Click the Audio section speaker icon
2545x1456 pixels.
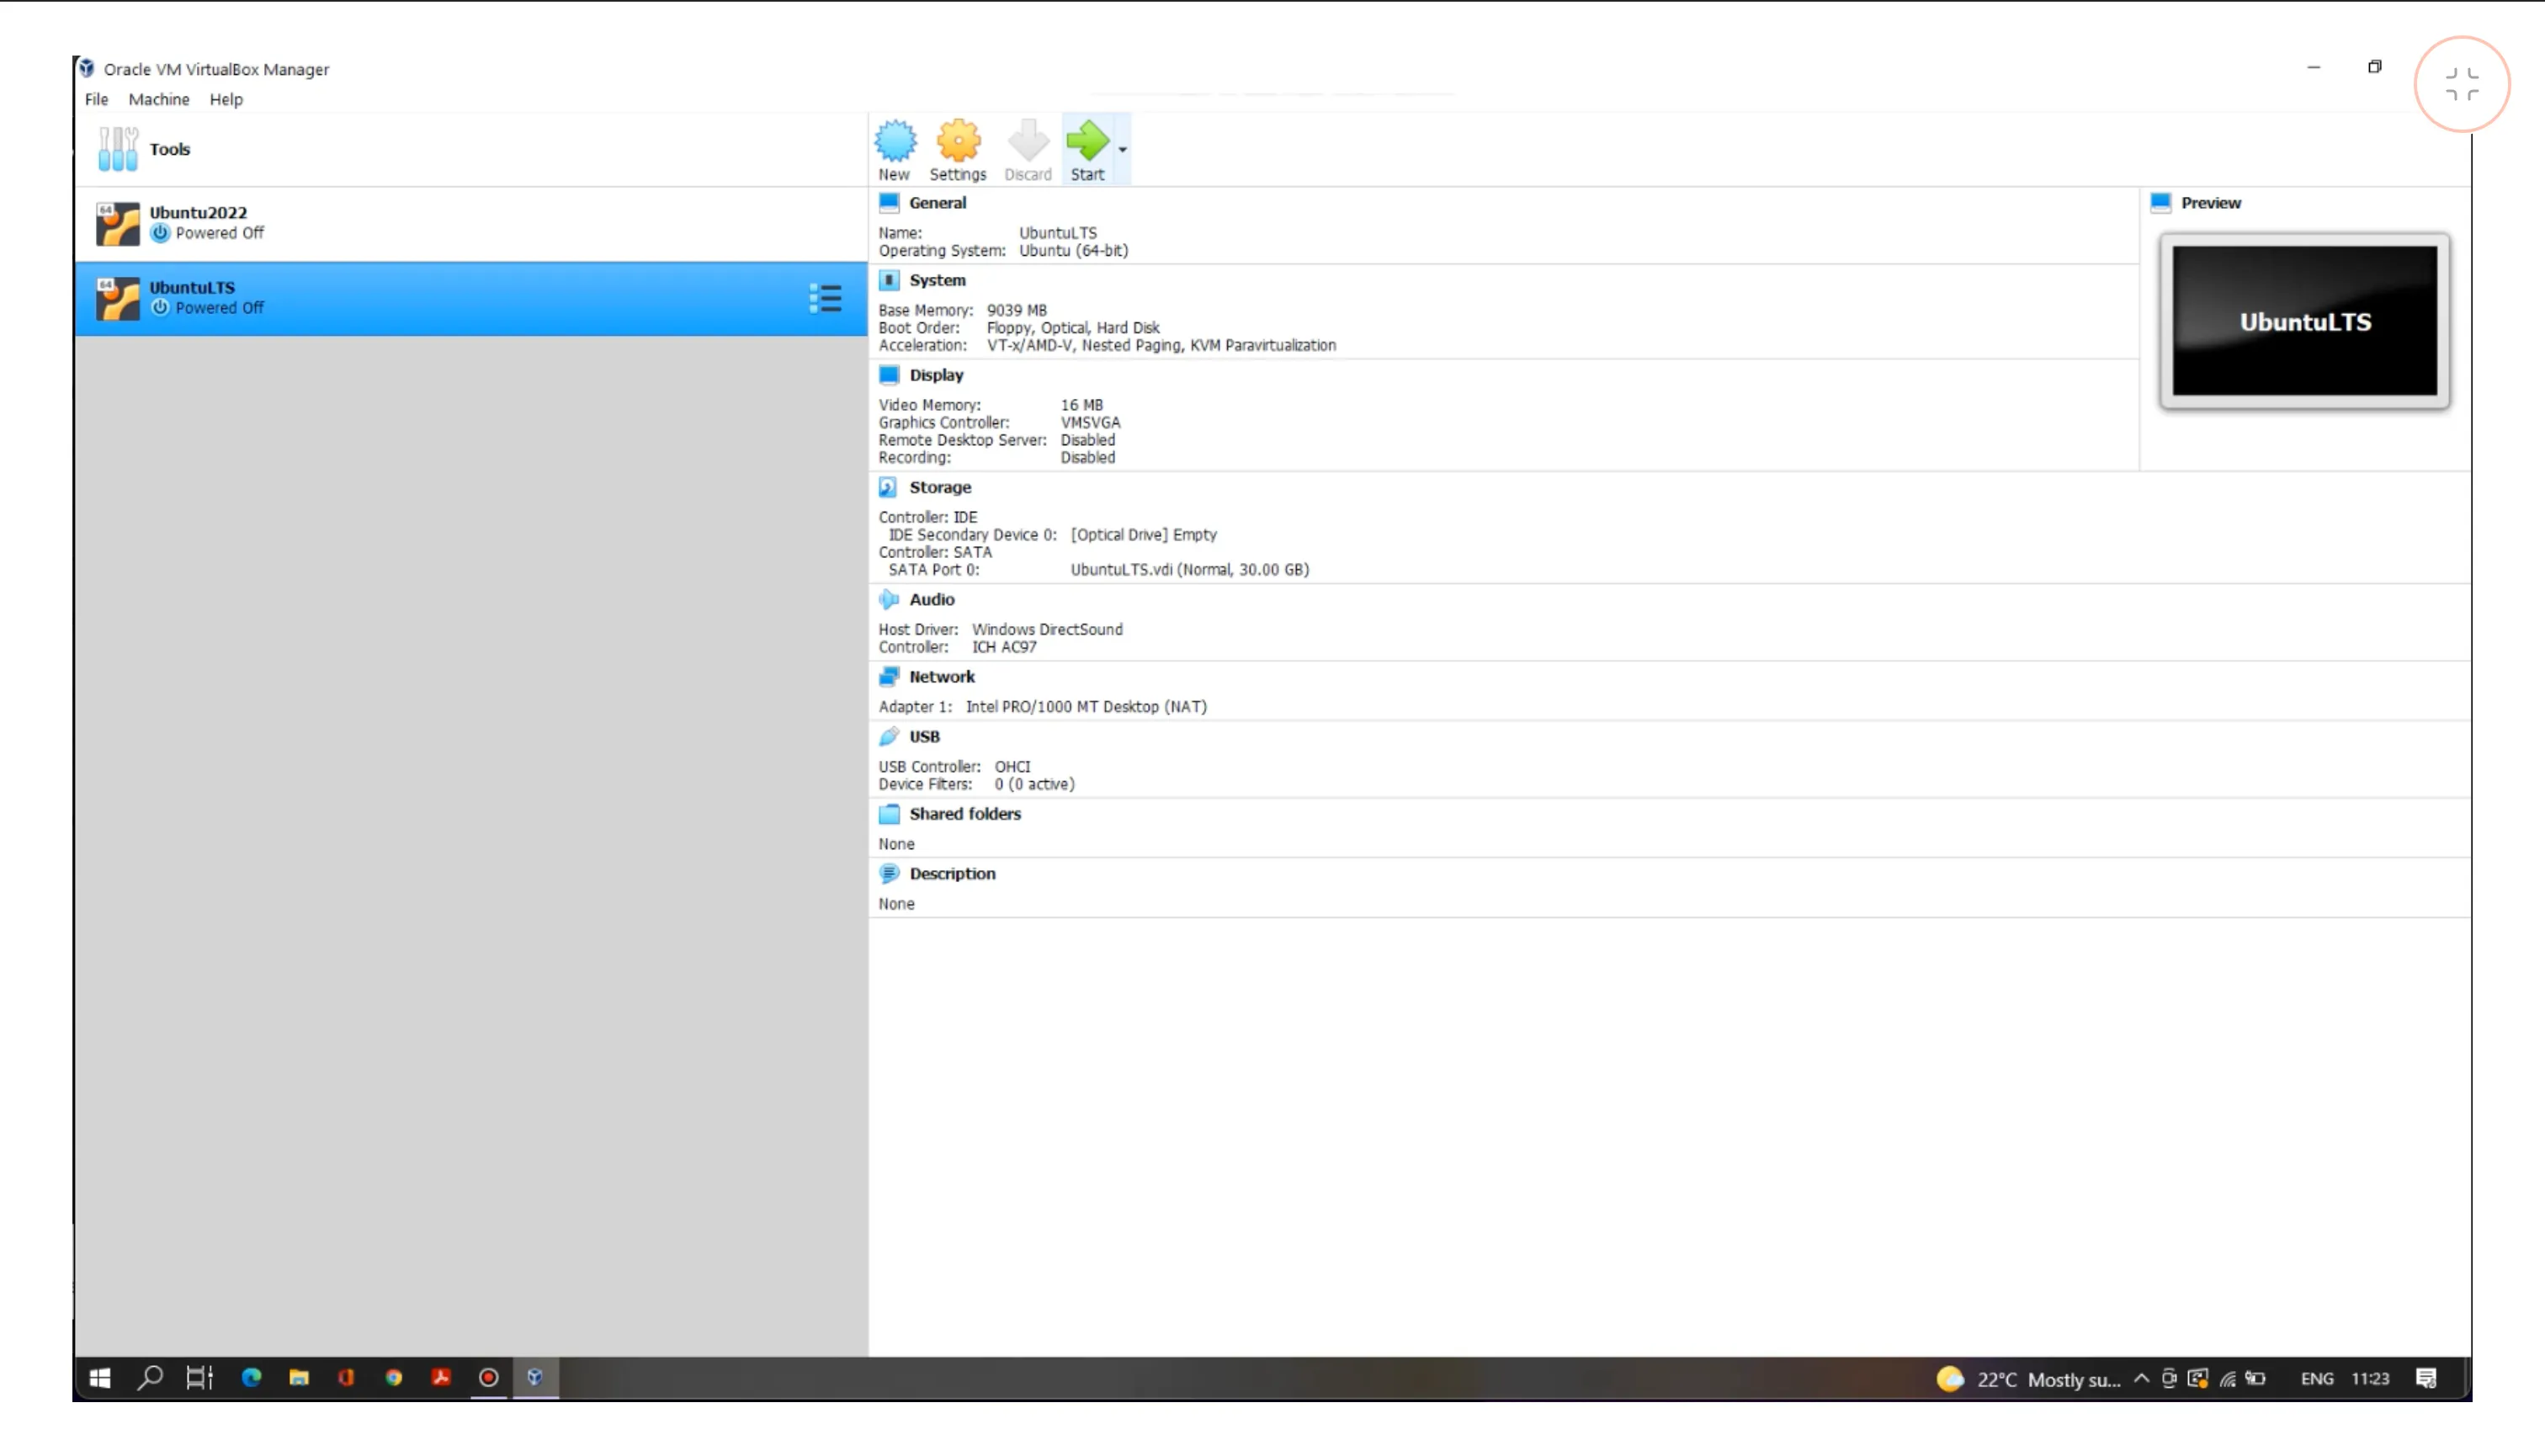(x=888, y=599)
